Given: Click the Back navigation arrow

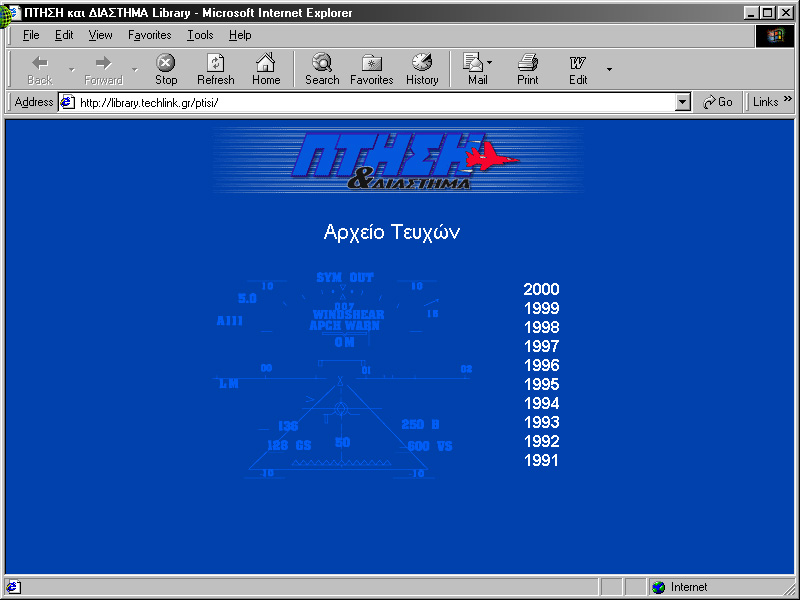Looking at the screenshot, I should 40,69.
